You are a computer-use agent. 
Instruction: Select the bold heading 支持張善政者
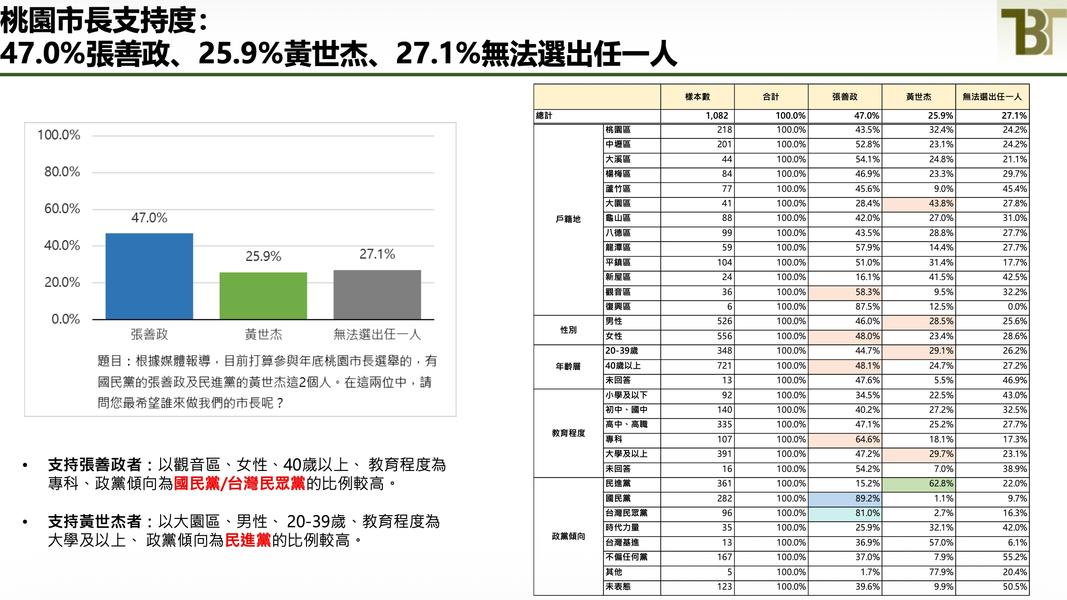click(95, 465)
